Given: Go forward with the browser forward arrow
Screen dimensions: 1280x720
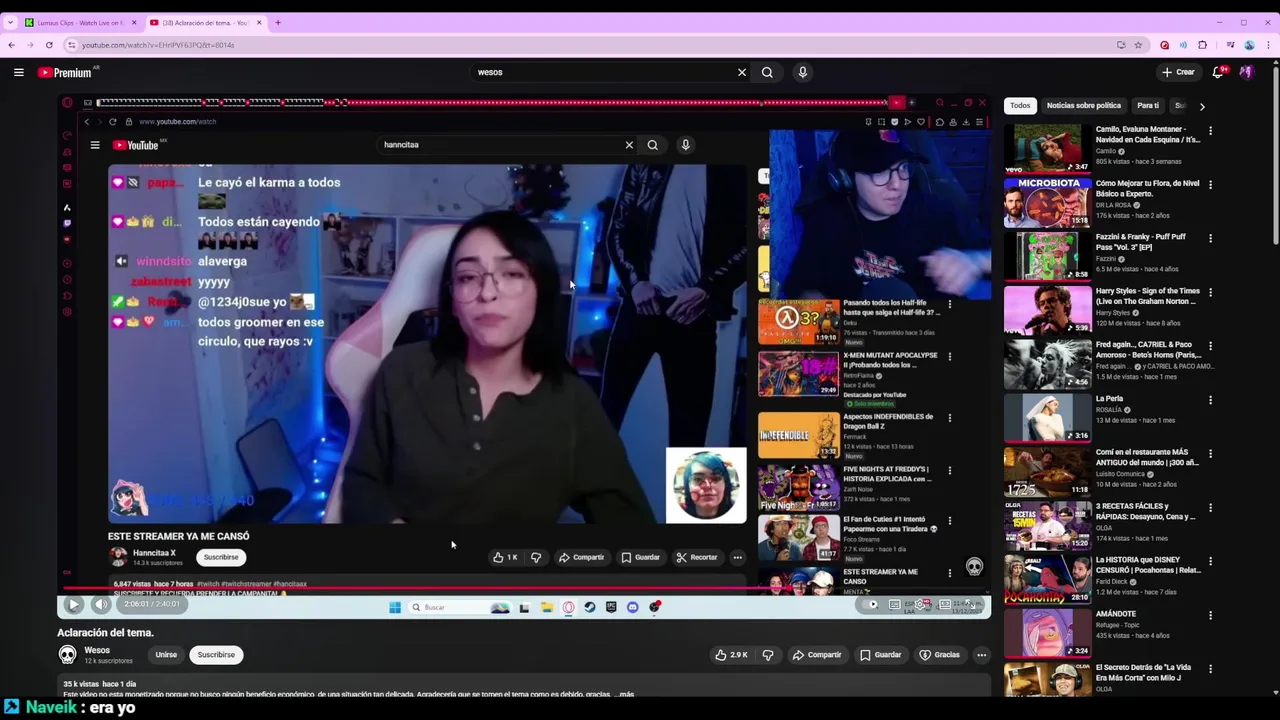Looking at the screenshot, I should 30,45.
